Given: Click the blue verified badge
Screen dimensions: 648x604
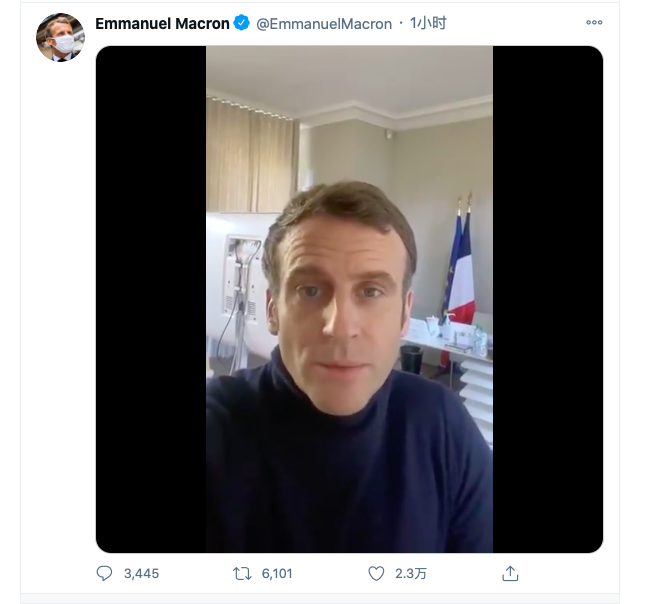Looking at the screenshot, I should tap(242, 23).
